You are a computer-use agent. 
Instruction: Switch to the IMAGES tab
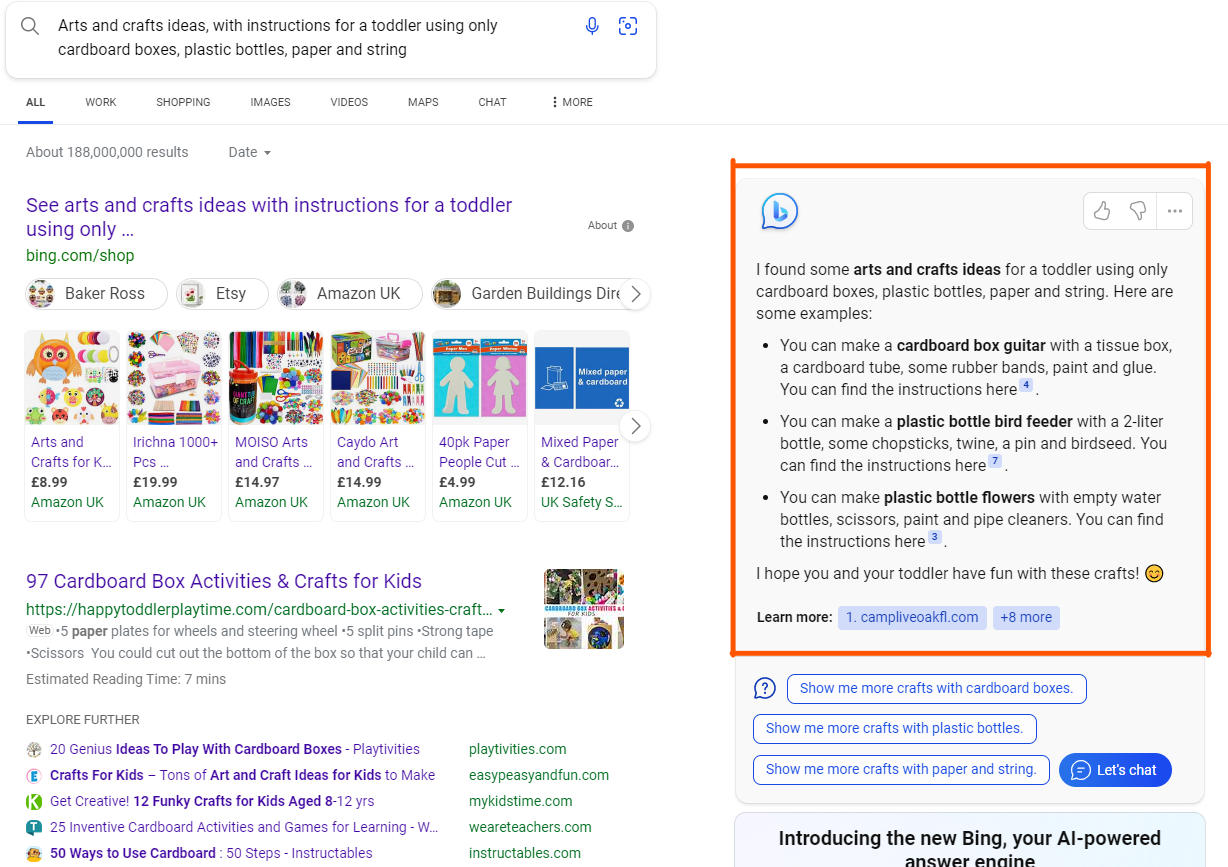(x=269, y=102)
